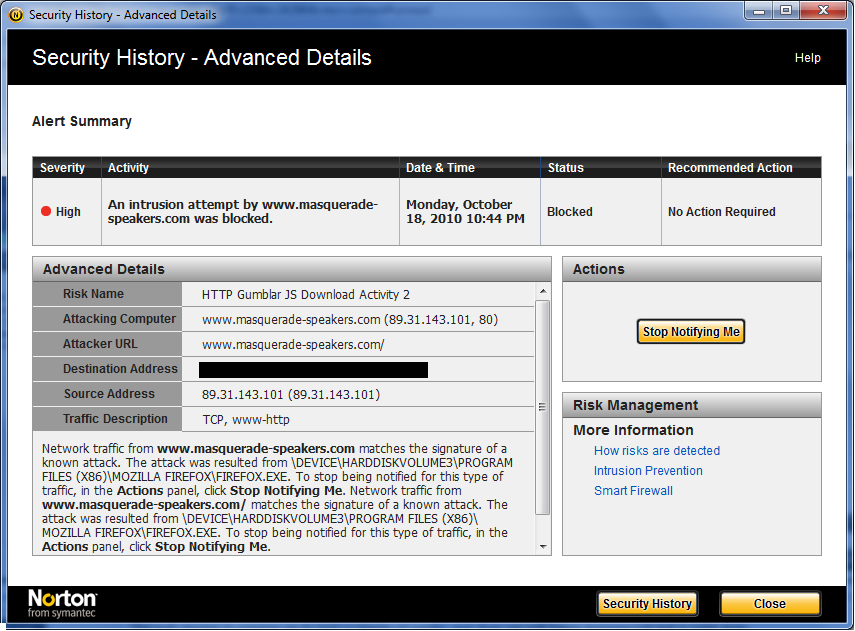Click the Advanced Details scrollbar thumb
This screenshot has width=855, height=631.
(543, 407)
